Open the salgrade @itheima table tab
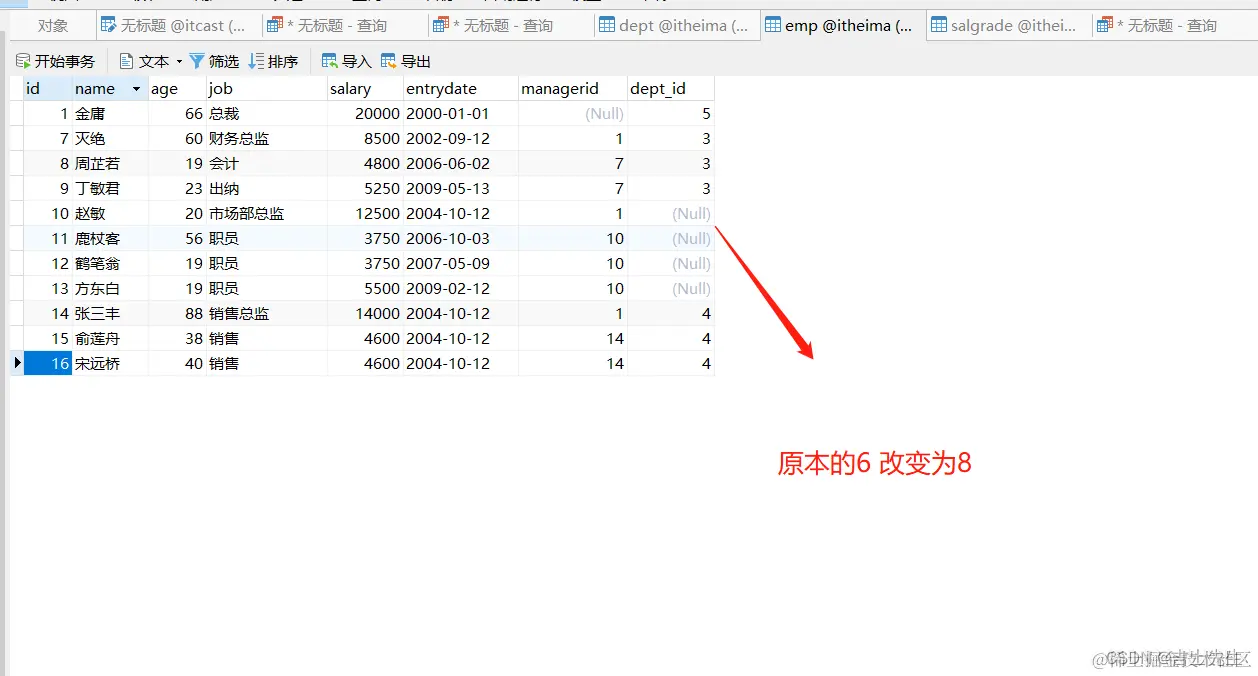 [x=1008, y=26]
